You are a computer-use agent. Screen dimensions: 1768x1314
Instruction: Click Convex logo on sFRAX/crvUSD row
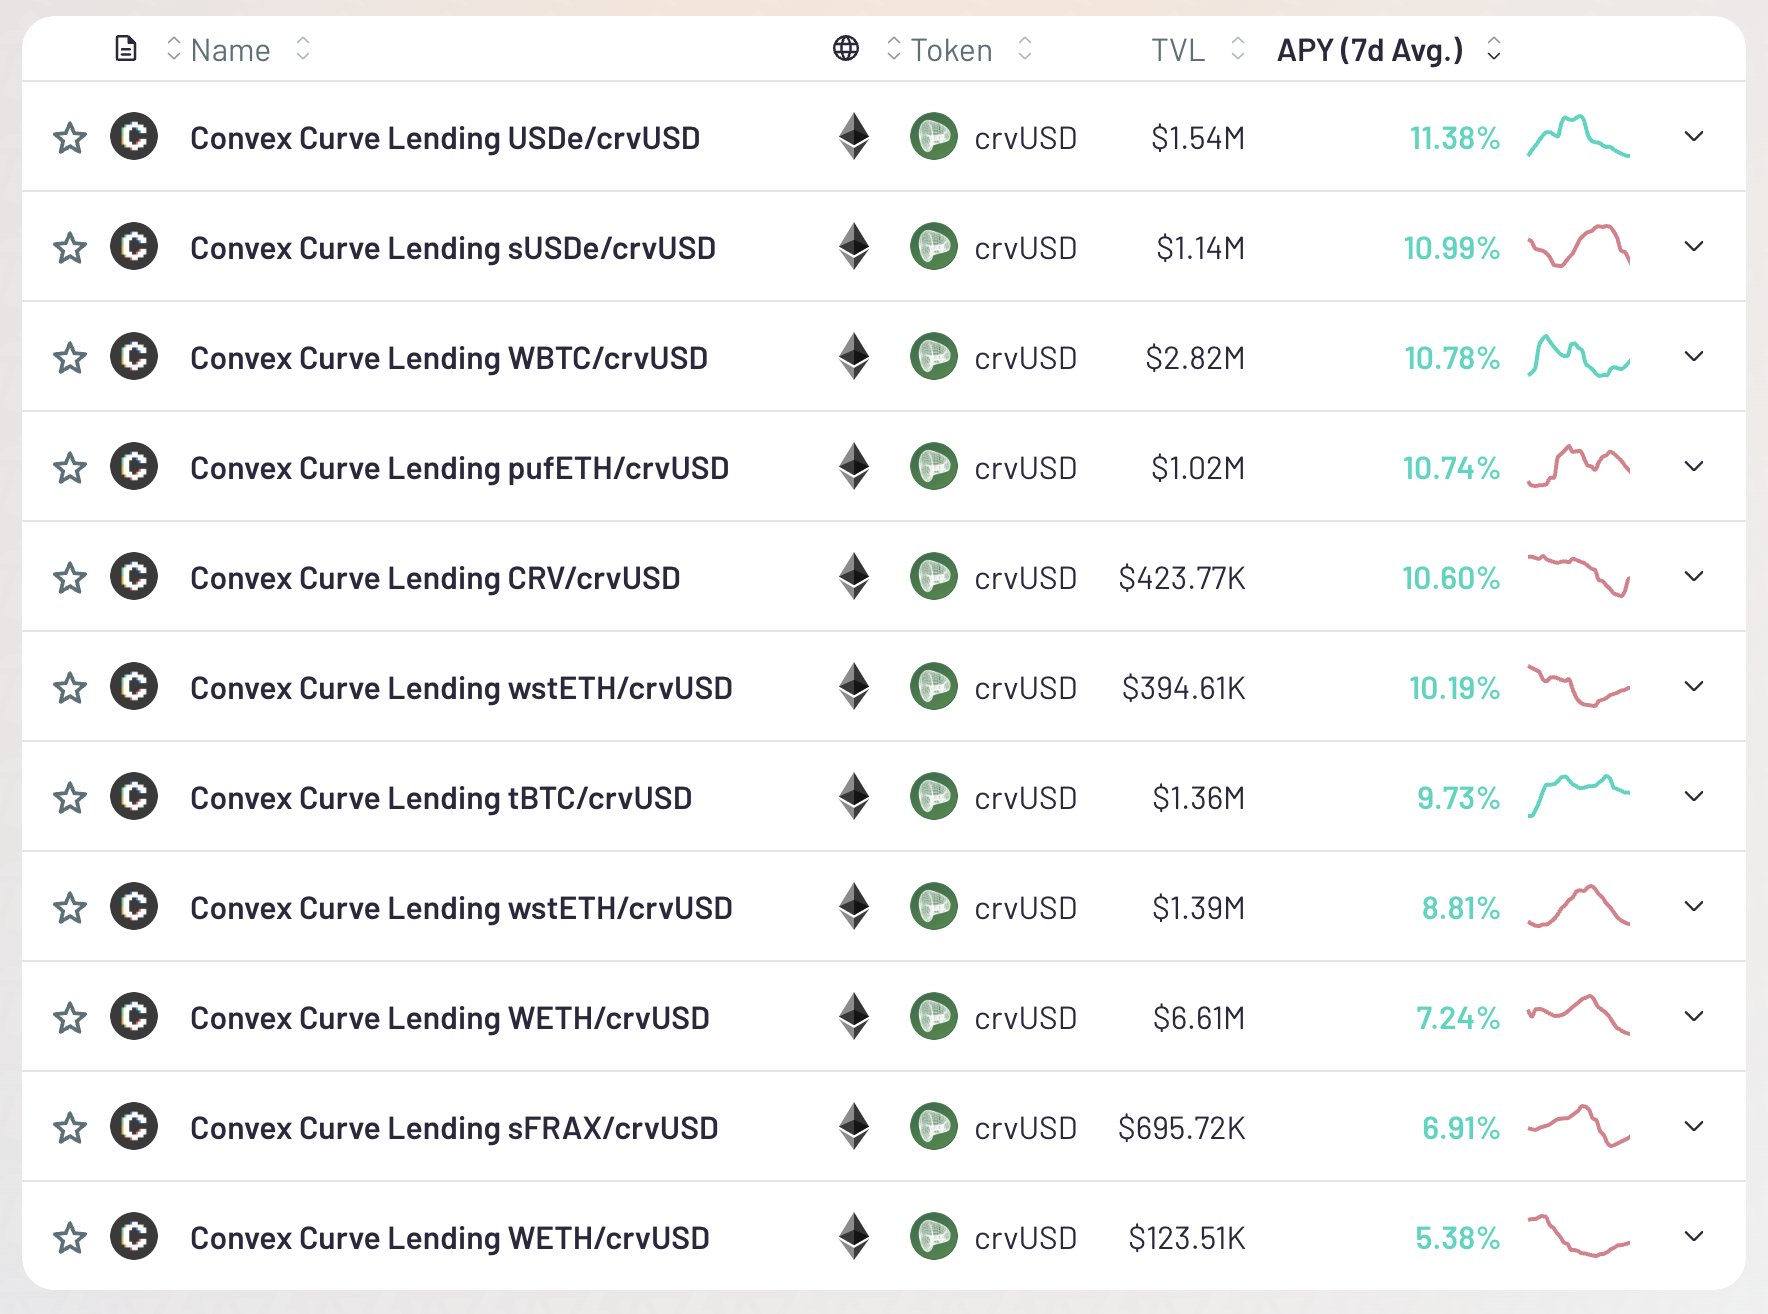pyautogui.click(x=134, y=1126)
